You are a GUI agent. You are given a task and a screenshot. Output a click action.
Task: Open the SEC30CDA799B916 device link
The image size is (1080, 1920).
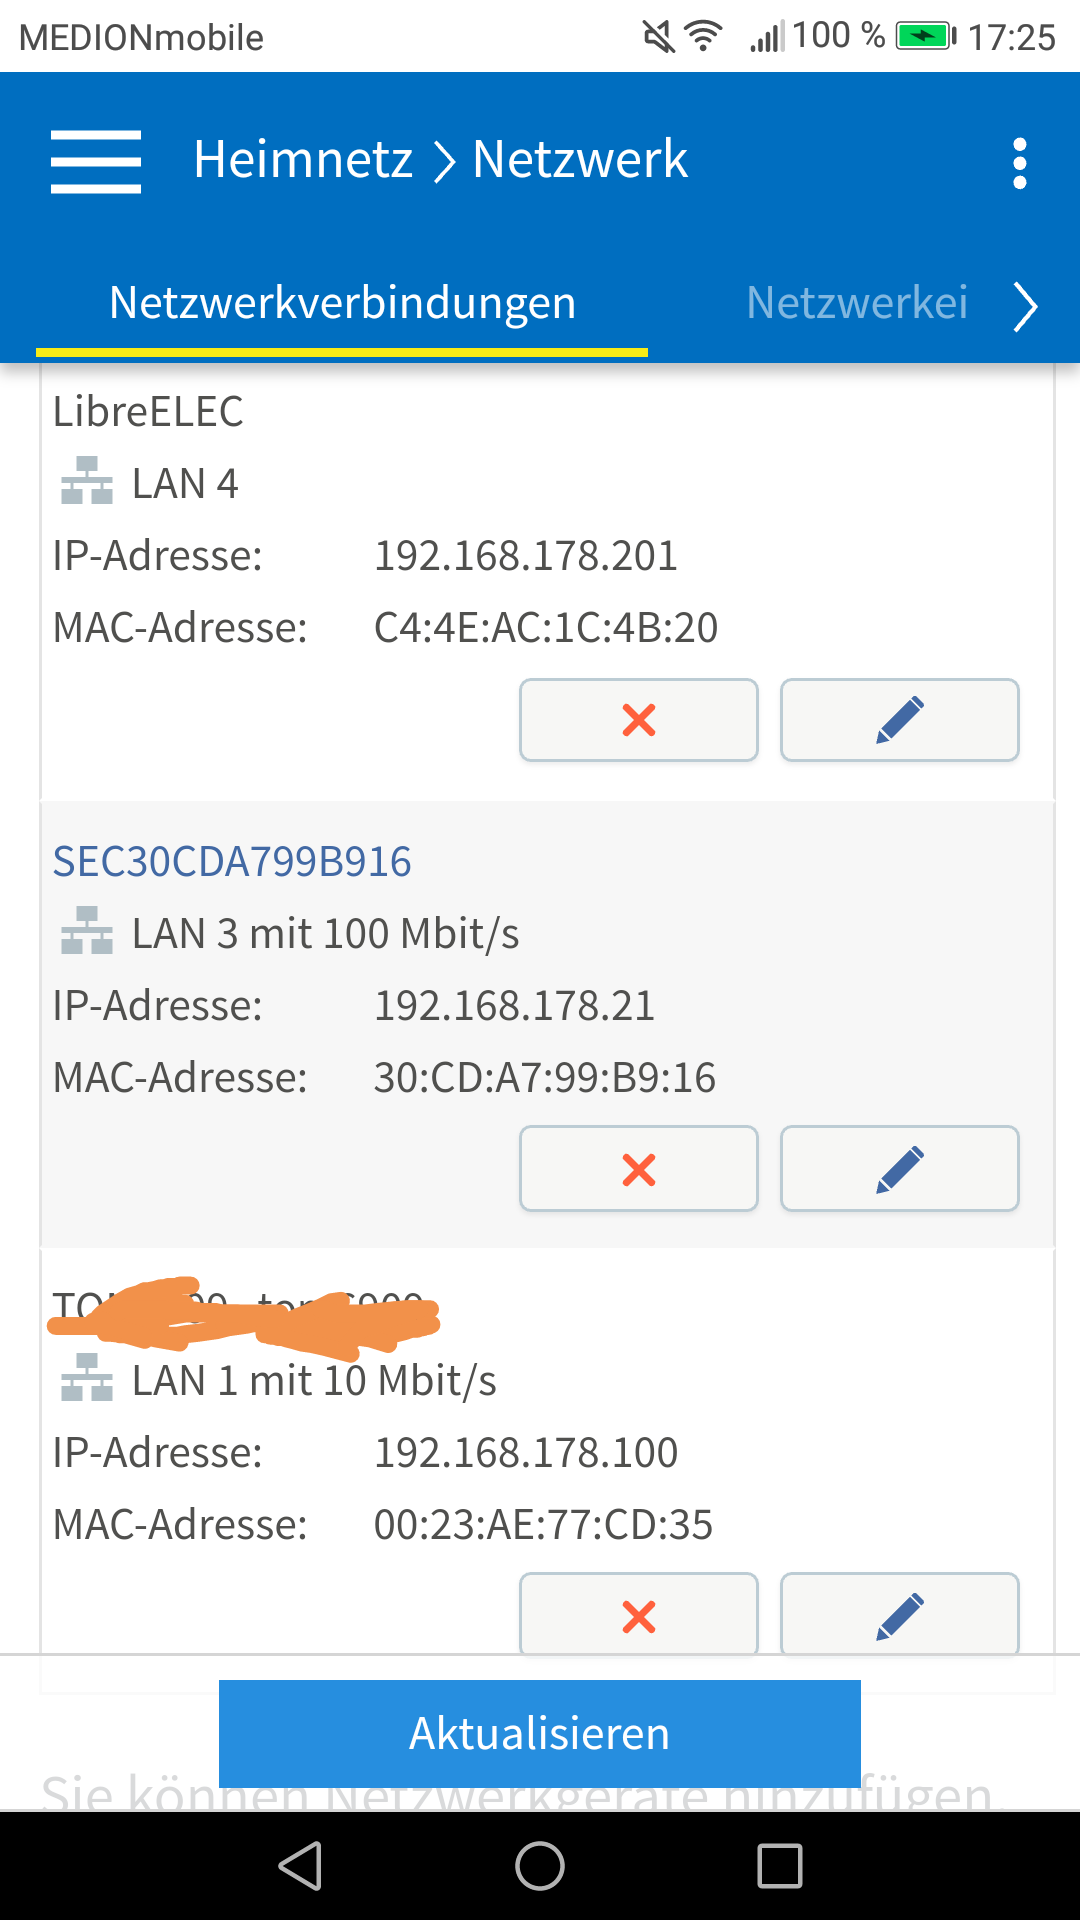click(232, 861)
